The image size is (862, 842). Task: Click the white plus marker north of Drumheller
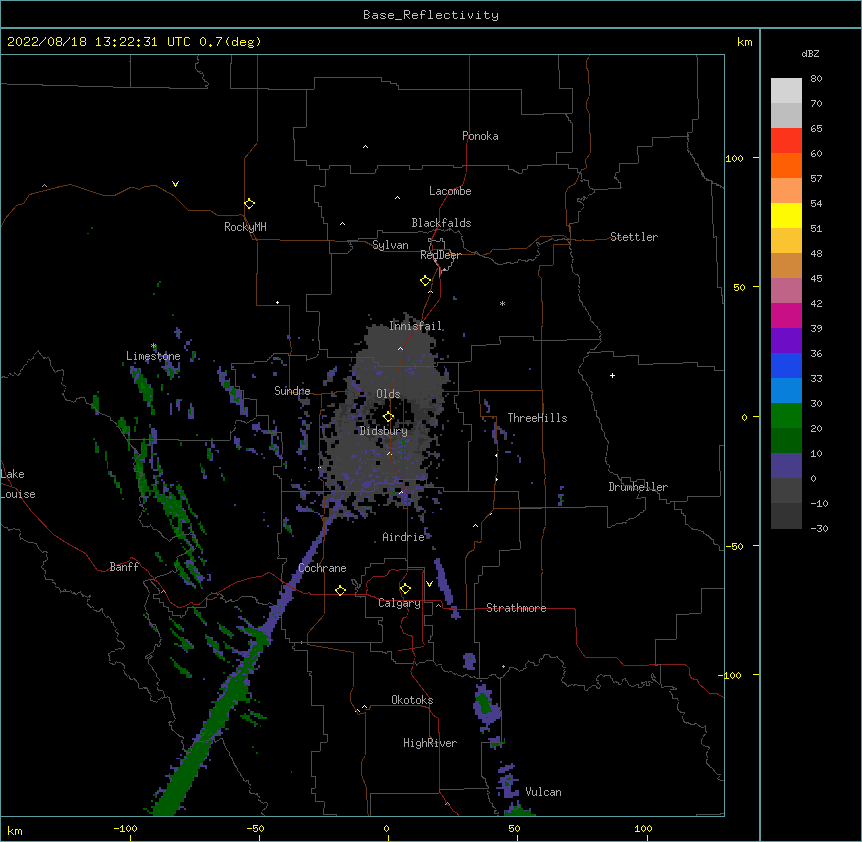(x=612, y=375)
